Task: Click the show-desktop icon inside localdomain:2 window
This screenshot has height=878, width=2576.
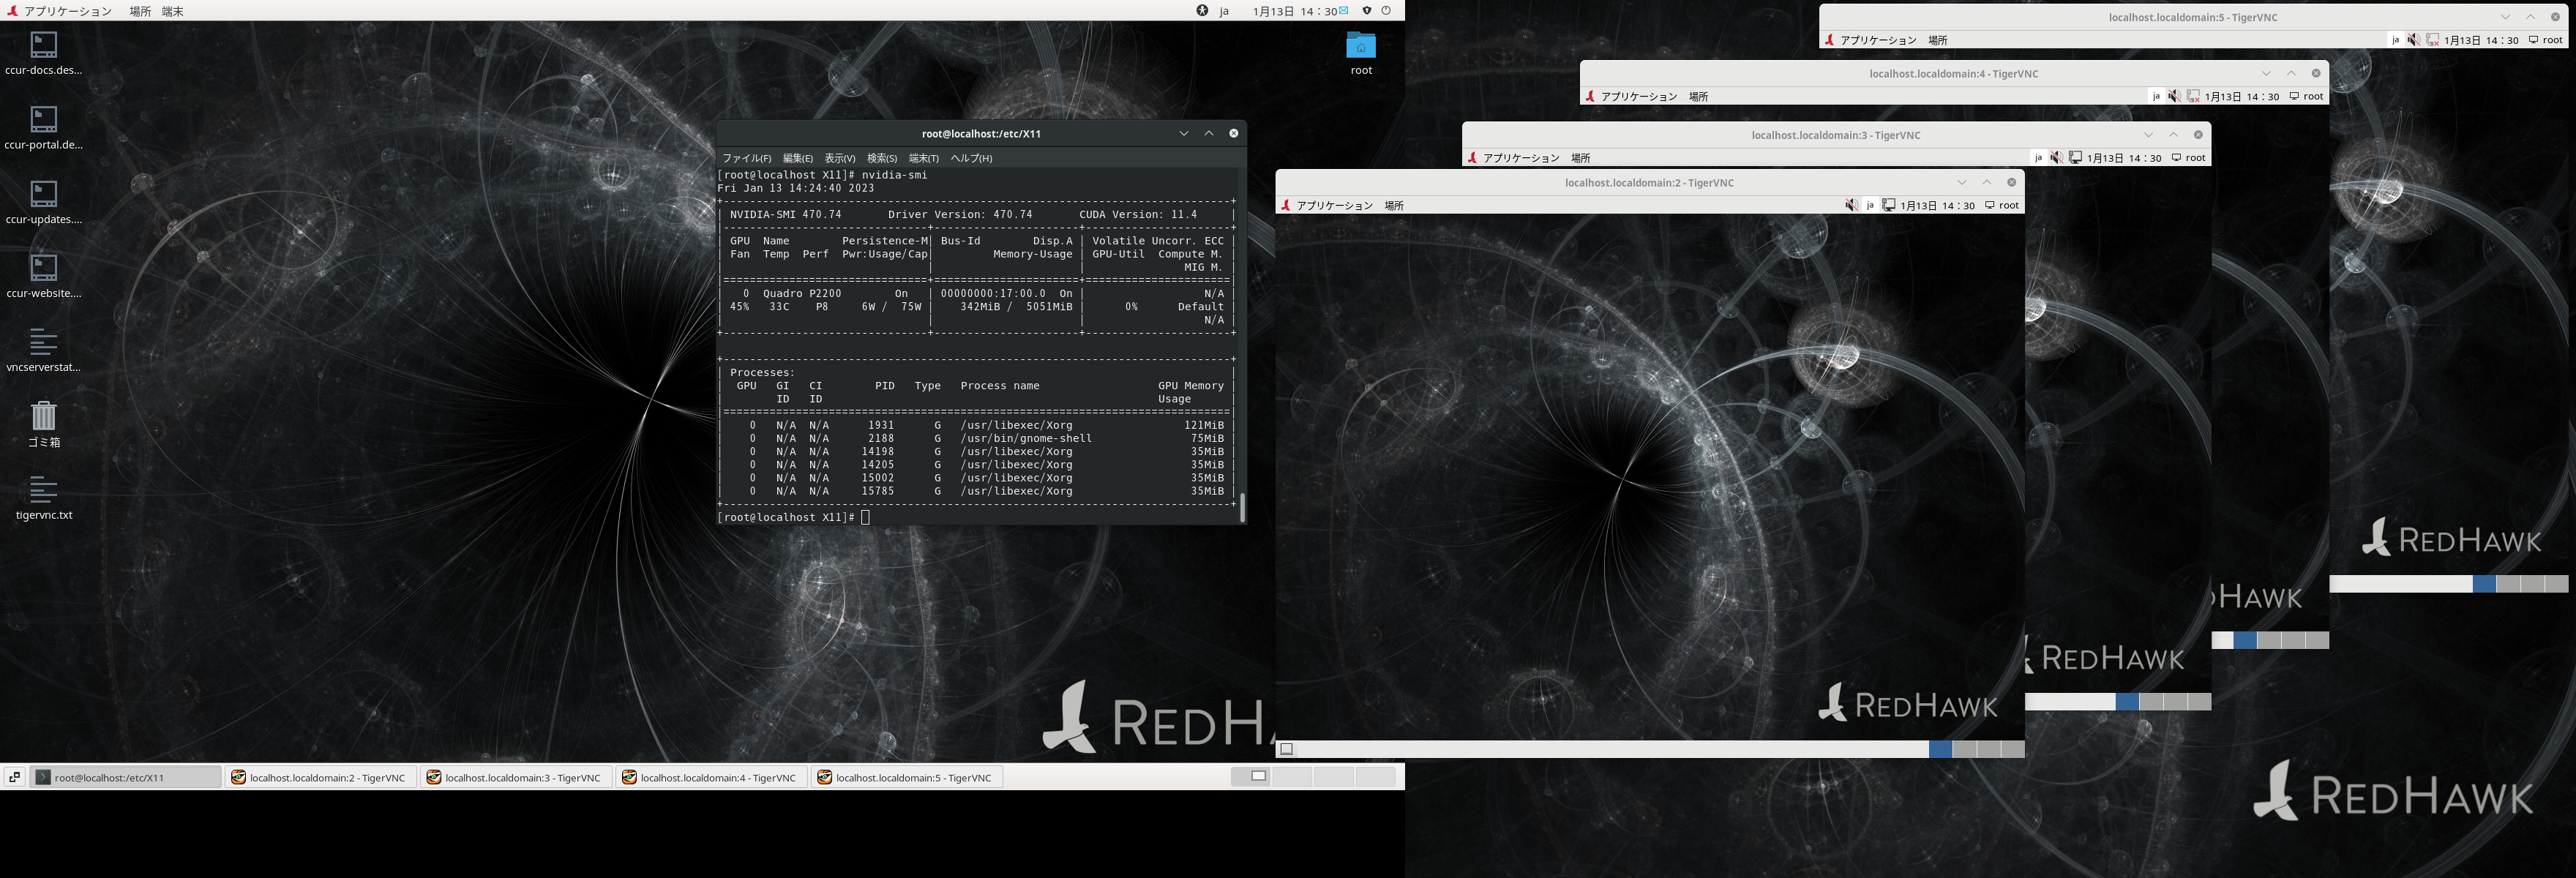Action: coord(1287,749)
